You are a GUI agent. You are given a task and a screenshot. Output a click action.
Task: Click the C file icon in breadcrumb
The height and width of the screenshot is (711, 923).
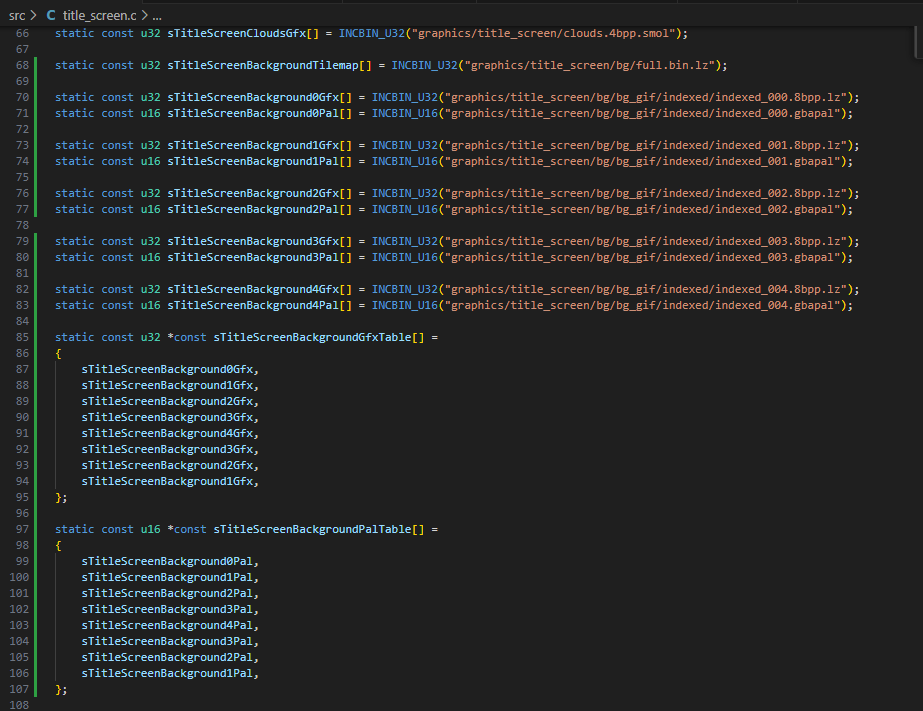click(x=51, y=16)
